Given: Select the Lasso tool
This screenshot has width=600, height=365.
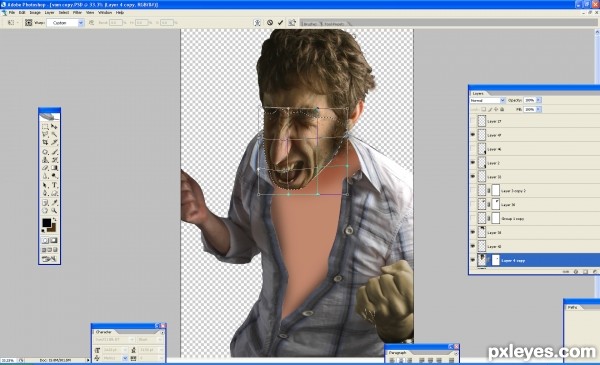Looking at the screenshot, I should (x=45, y=134).
